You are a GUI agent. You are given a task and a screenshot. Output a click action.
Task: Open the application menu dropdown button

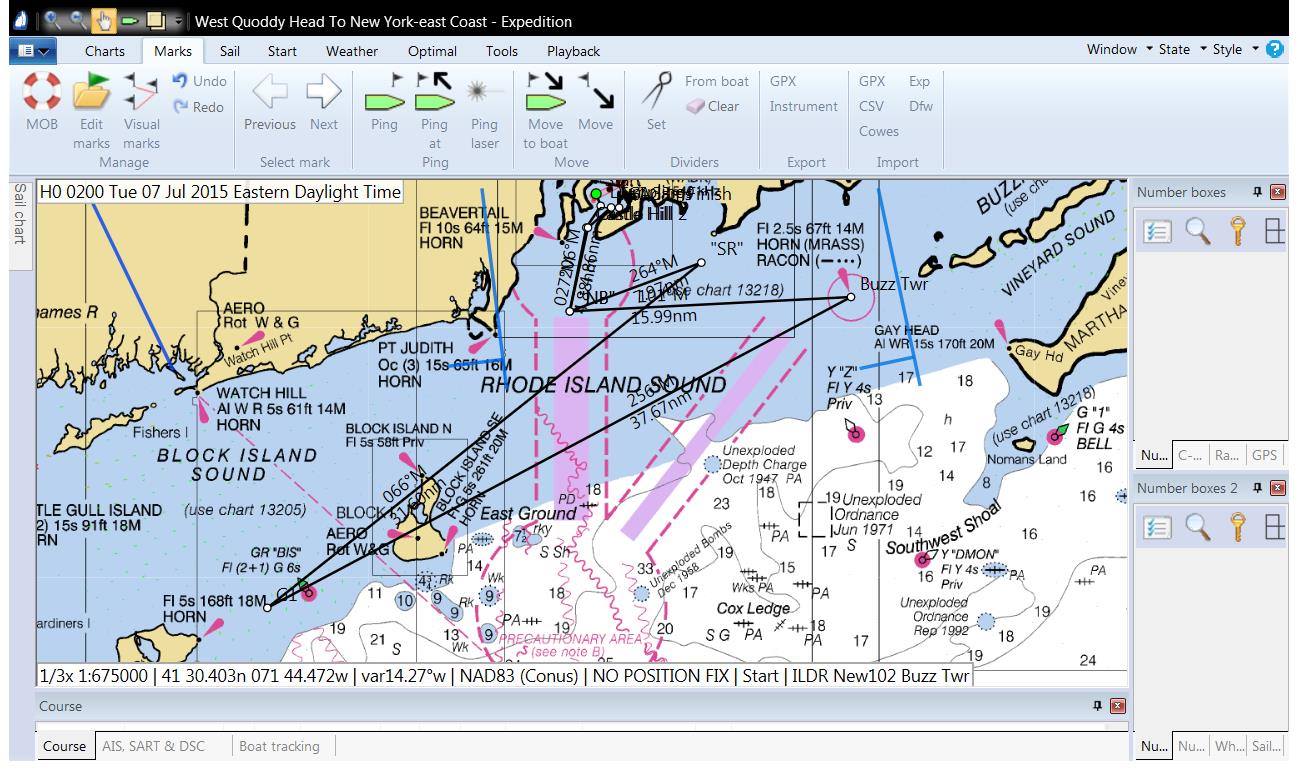(33, 50)
